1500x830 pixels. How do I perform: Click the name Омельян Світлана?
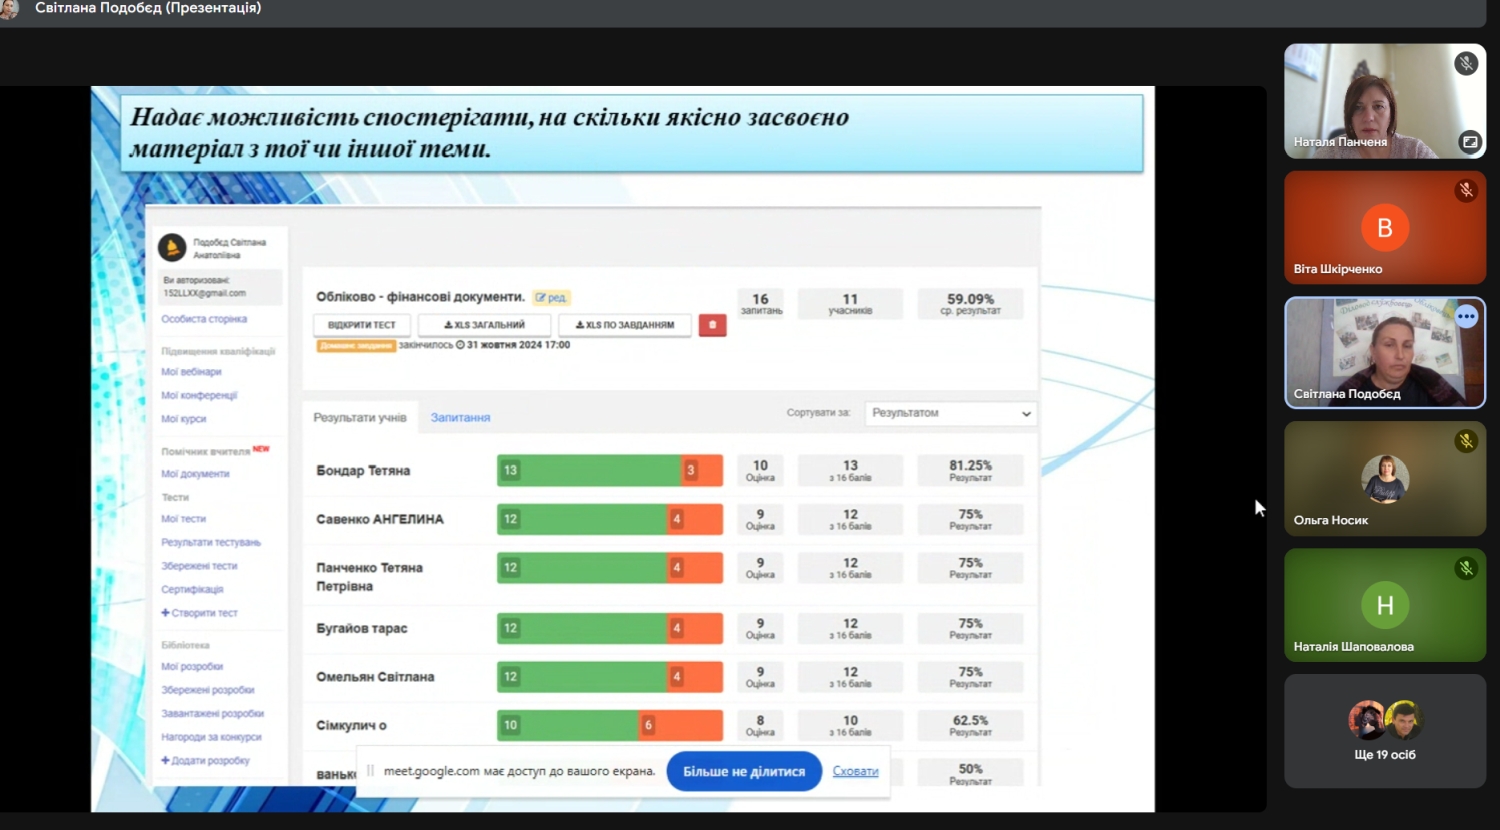coord(375,677)
